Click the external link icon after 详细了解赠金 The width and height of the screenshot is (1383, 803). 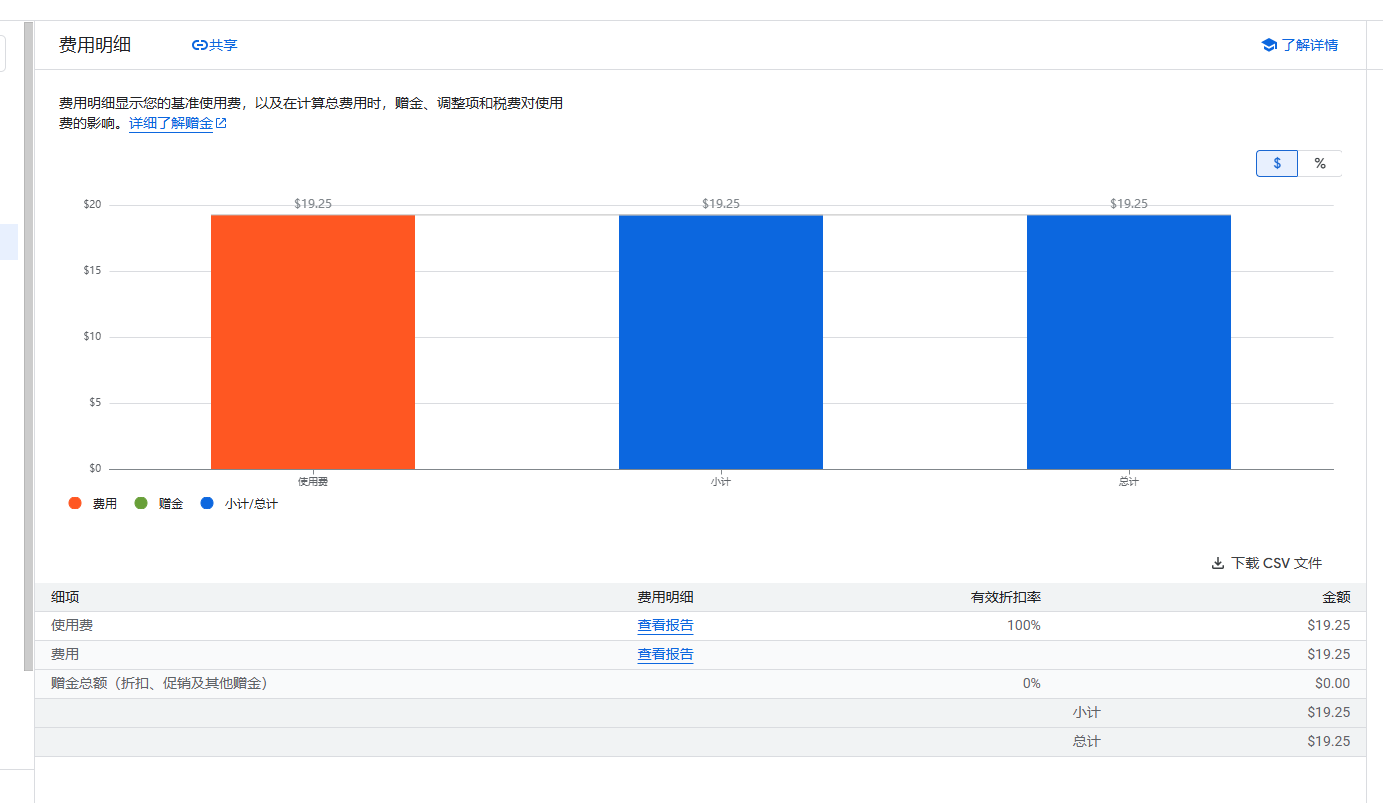click(x=222, y=124)
